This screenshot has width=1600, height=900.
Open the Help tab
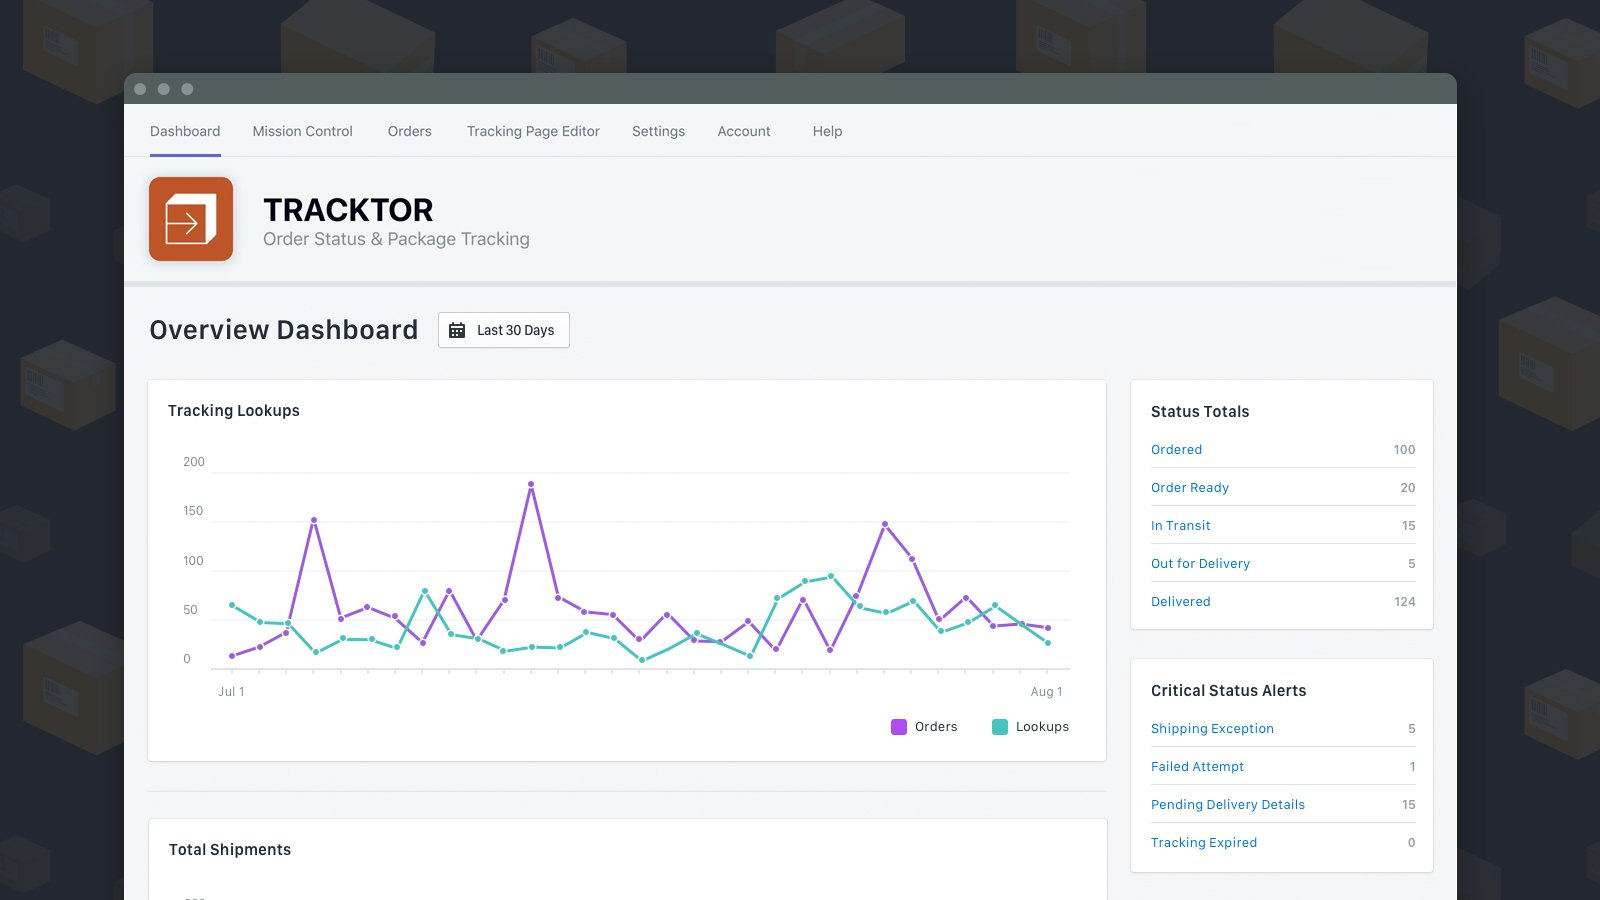(x=827, y=131)
